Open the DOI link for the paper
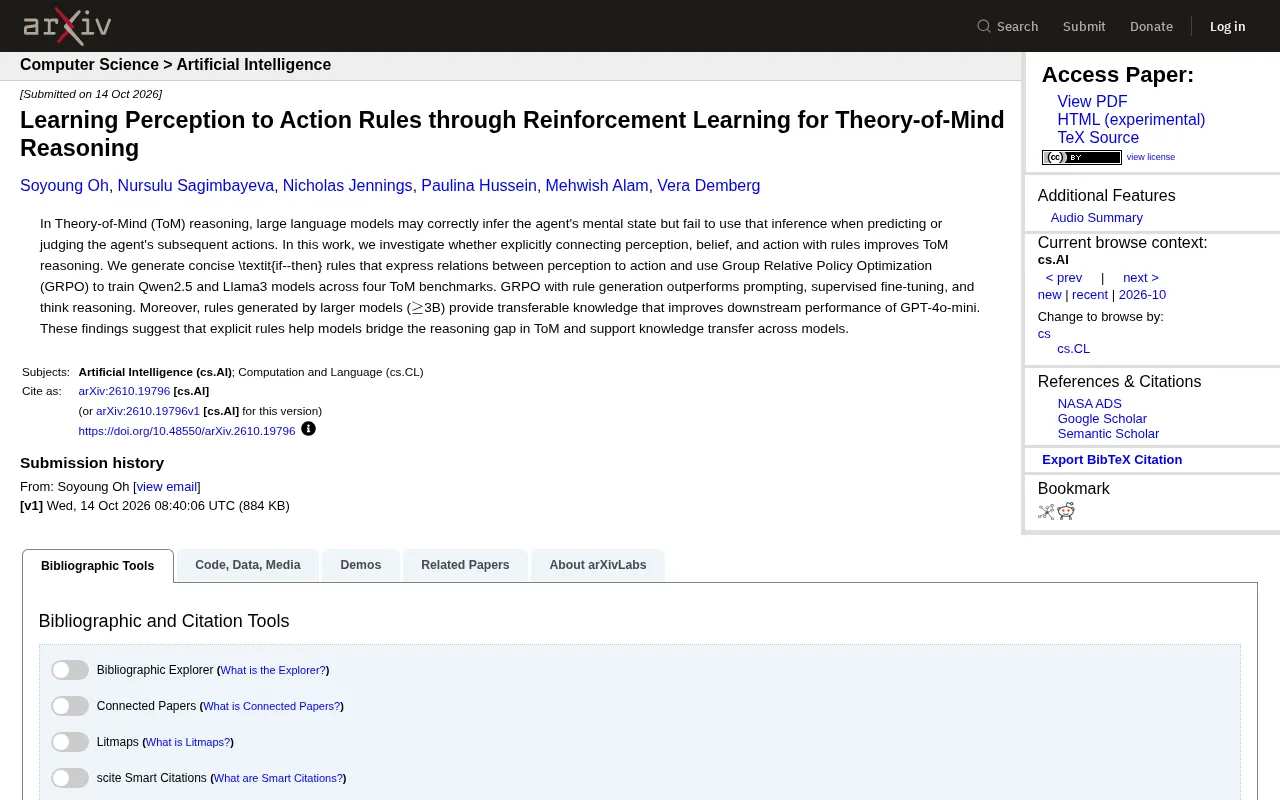This screenshot has height=800, width=1280. (x=187, y=431)
